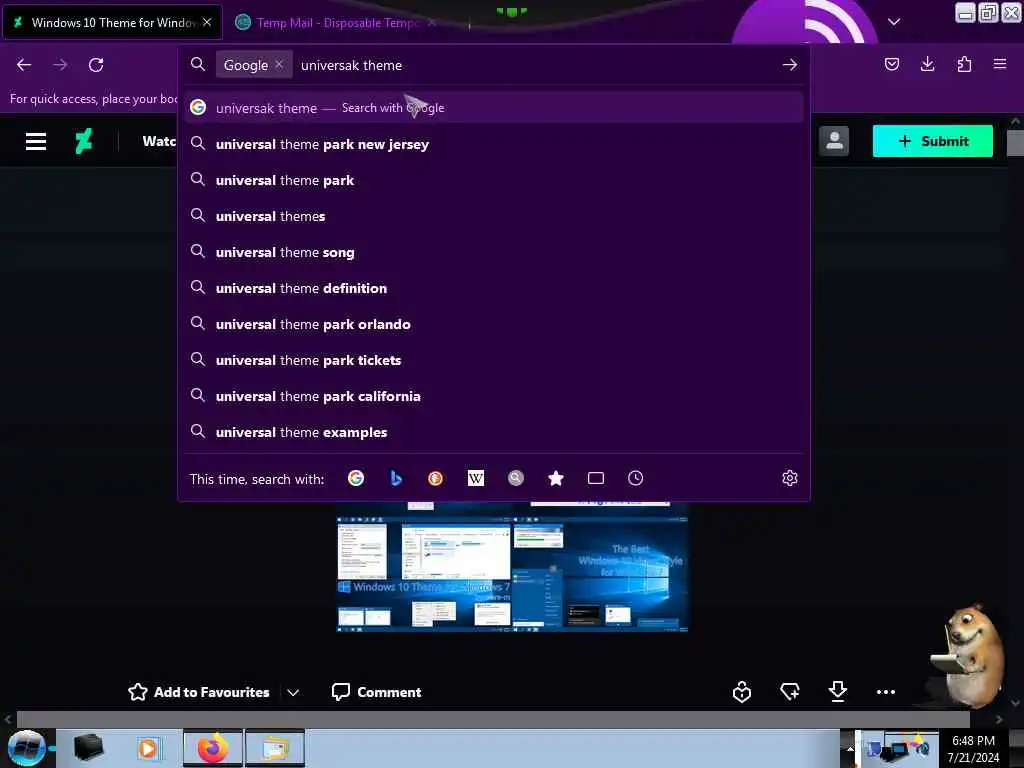Search bookmarks via the star icon
1024x768 pixels.
click(x=556, y=478)
